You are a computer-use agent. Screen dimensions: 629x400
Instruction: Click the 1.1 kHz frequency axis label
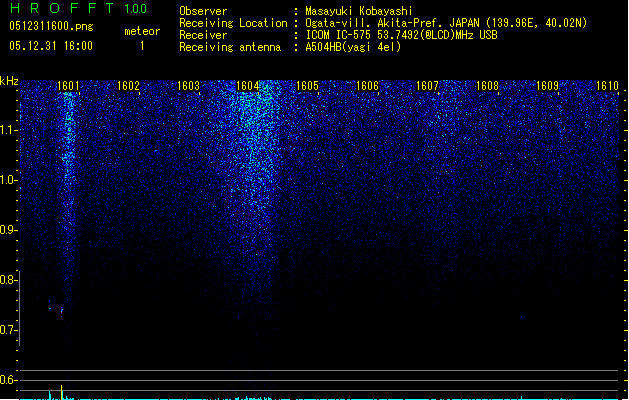pos(8,130)
